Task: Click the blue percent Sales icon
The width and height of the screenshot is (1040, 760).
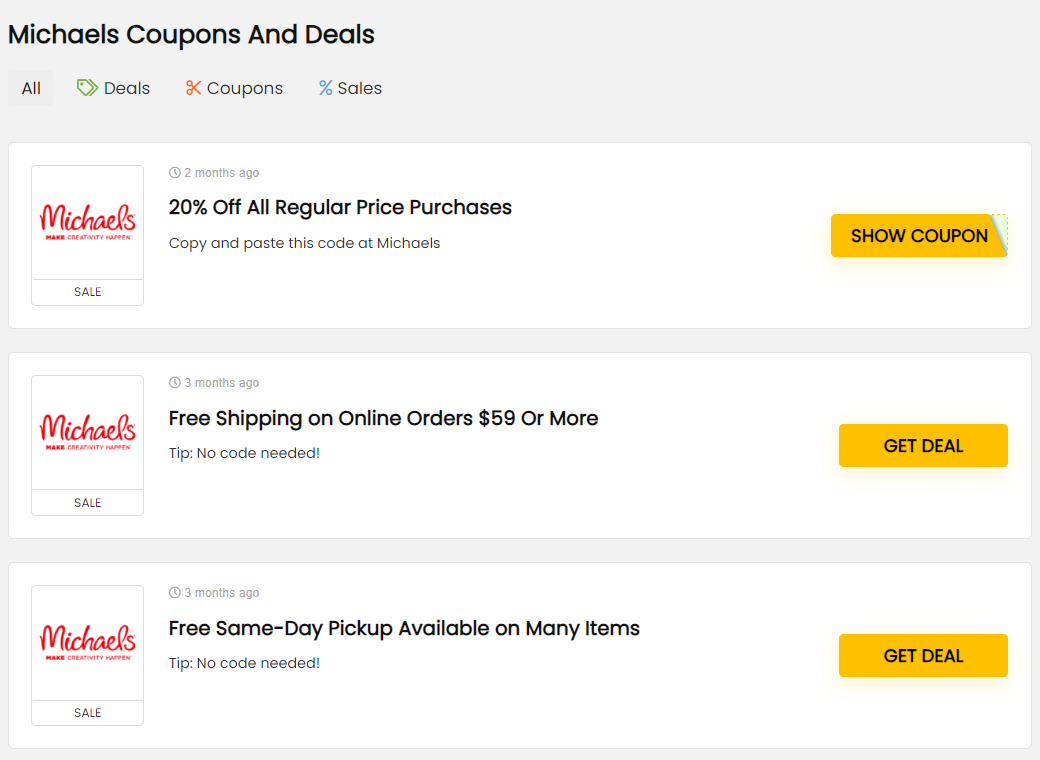Action: 325,88
